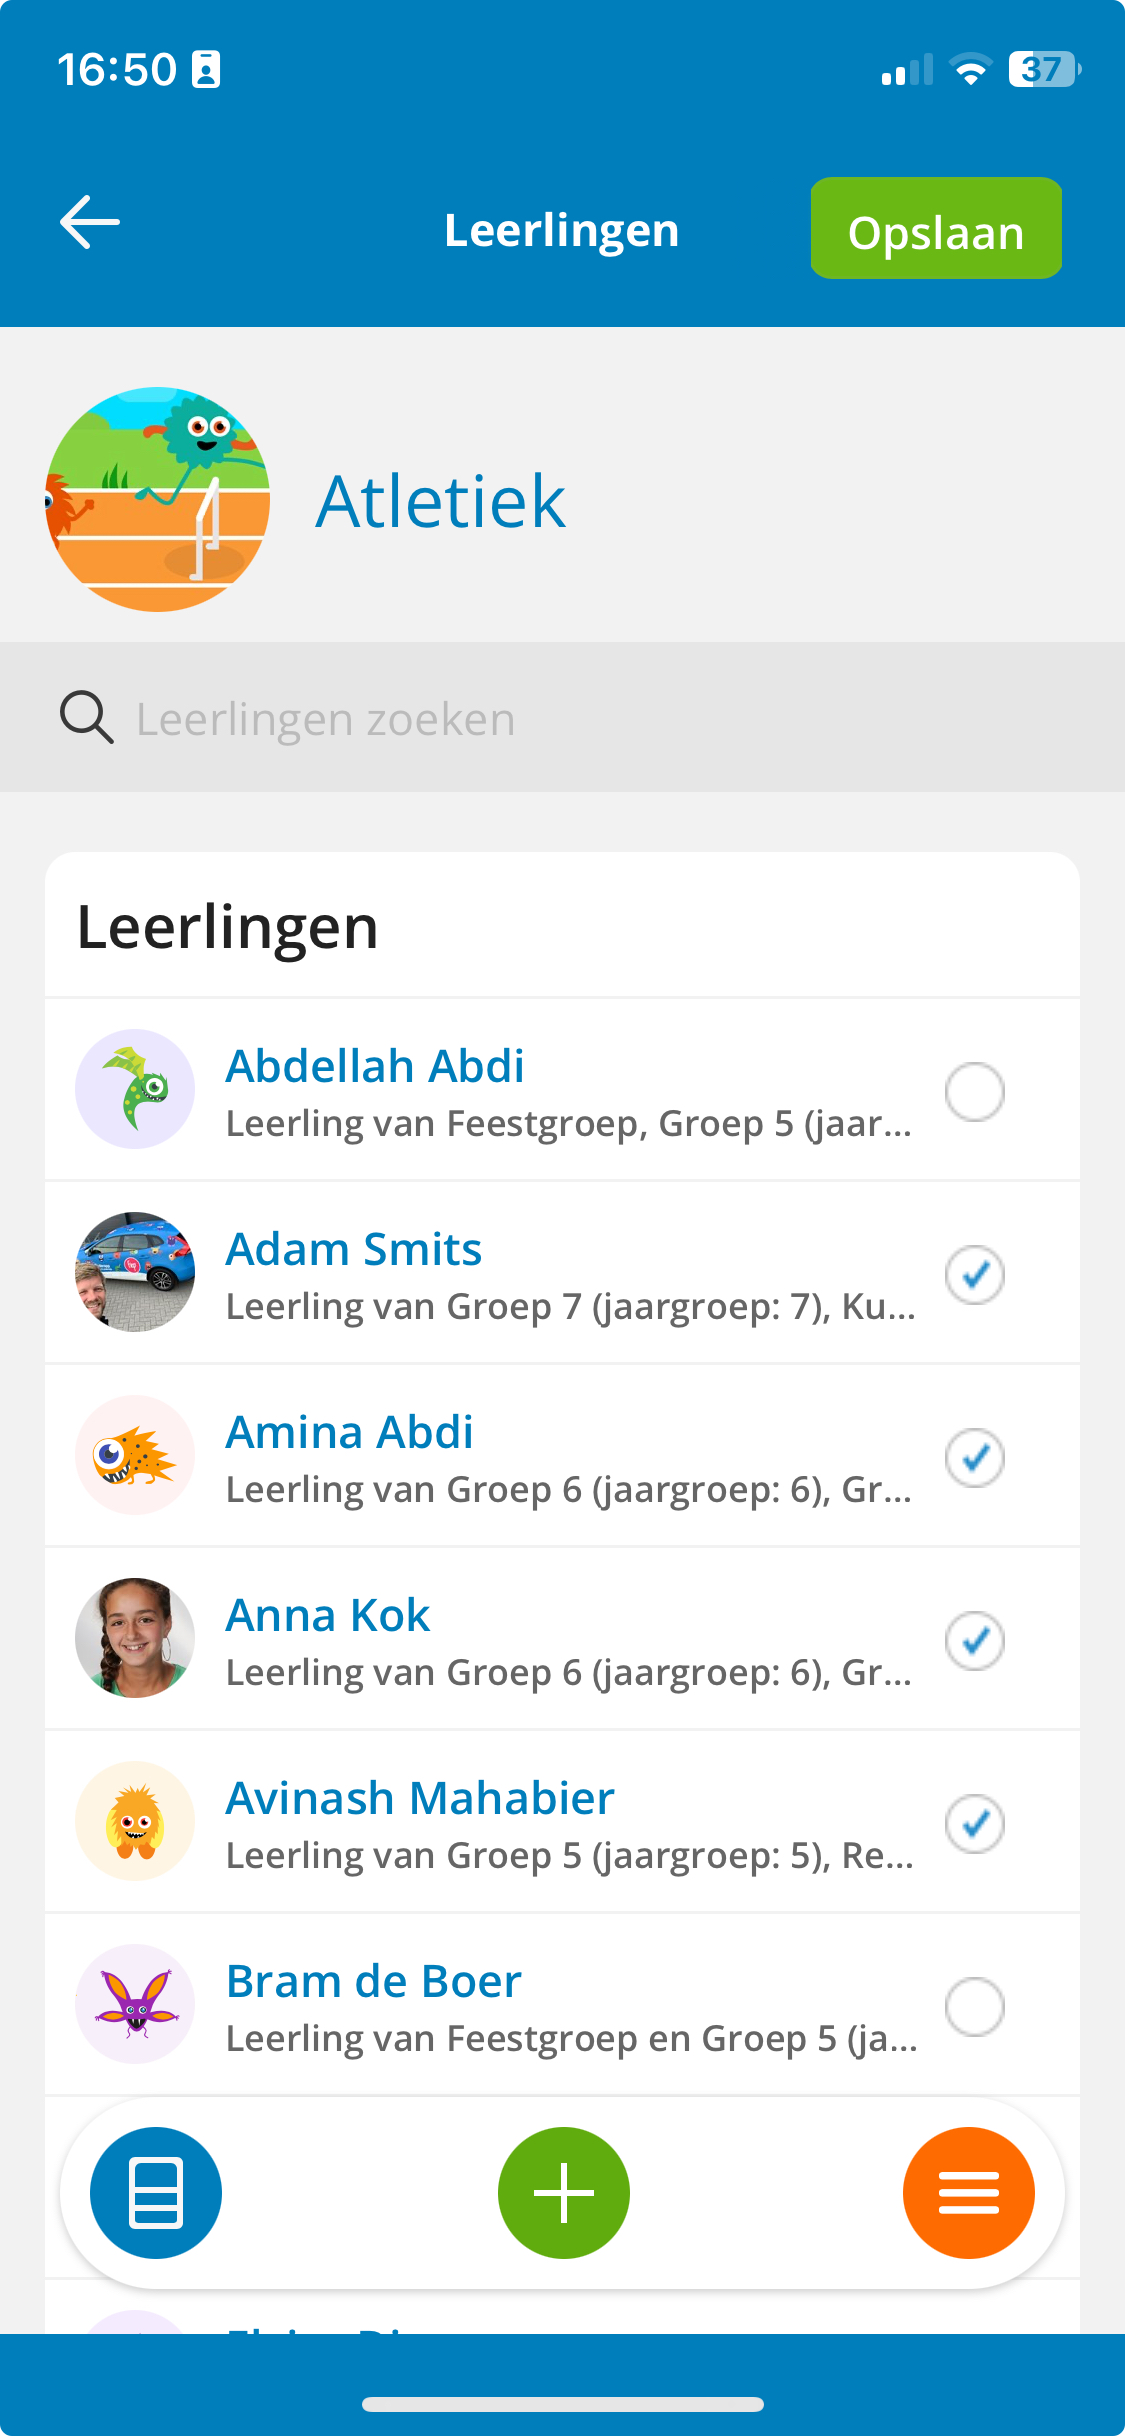
Task: Toggle off Avinash Mahabier's checkmark
Action: pos(975,1823)
